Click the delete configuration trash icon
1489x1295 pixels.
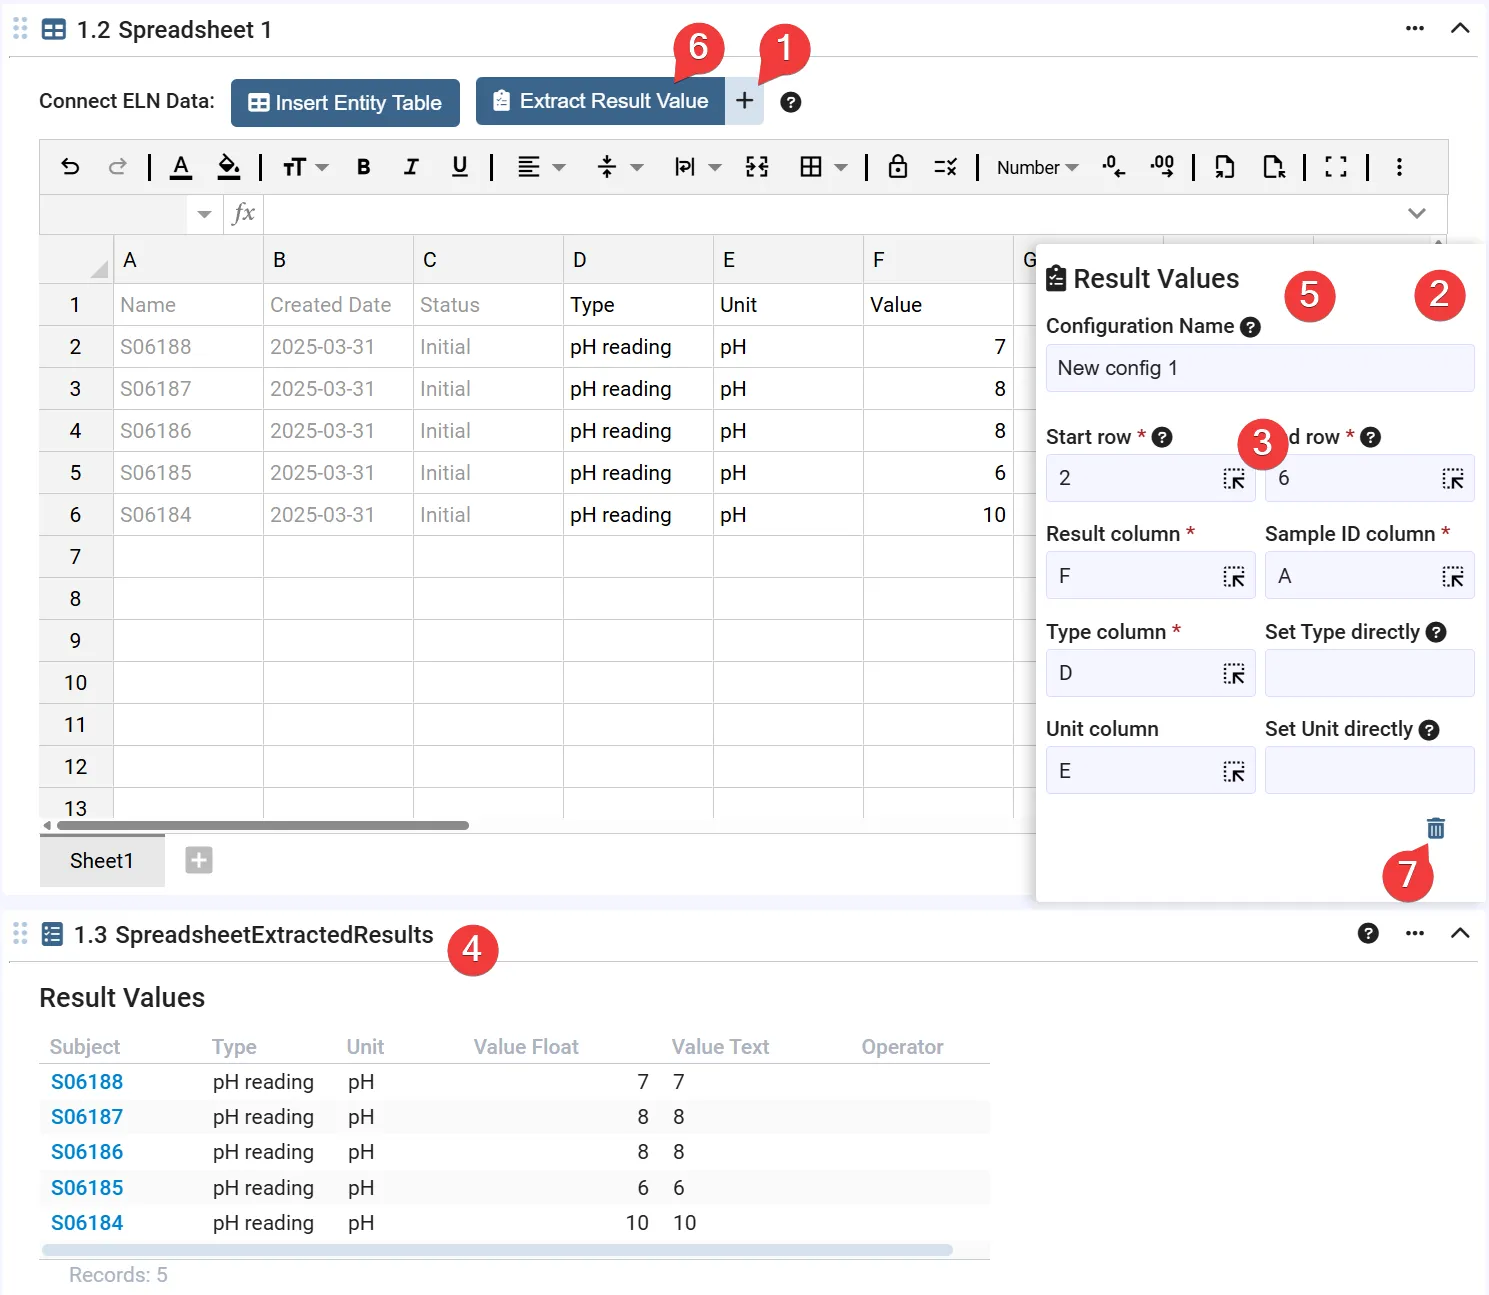(x=1435, y=828)
